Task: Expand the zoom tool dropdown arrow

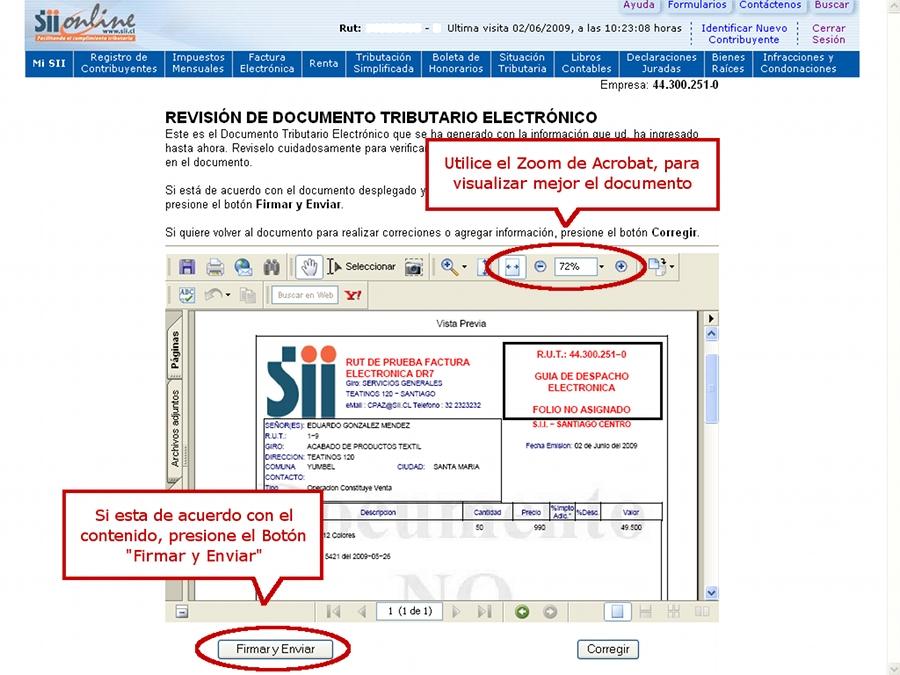Action: (x=464, y=267)
